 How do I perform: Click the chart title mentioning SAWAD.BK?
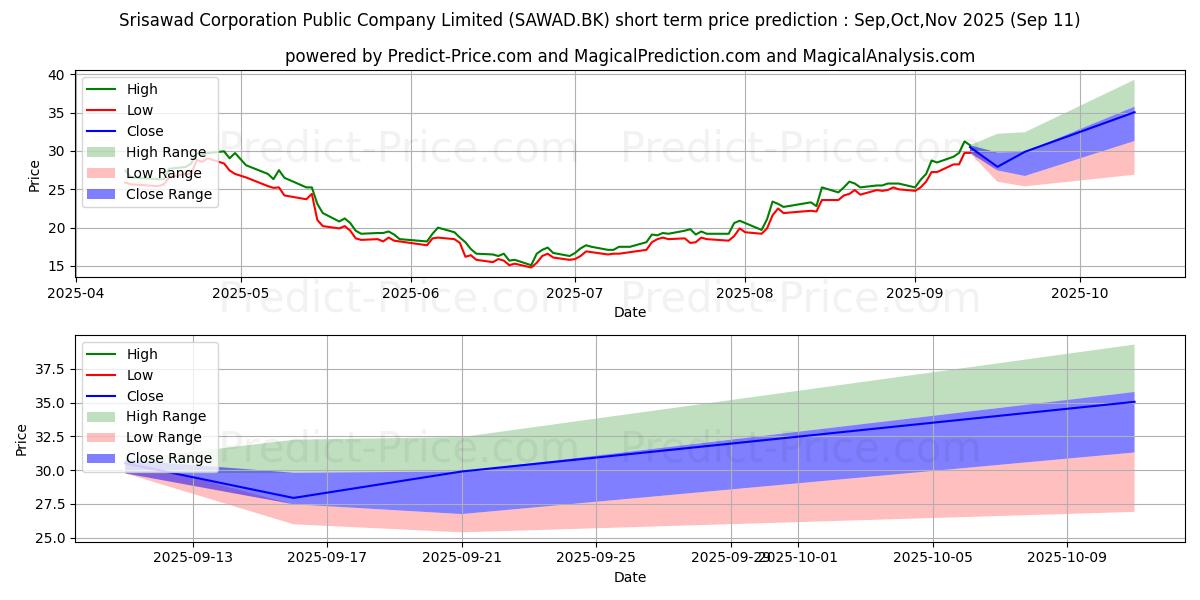coord(600,20)
